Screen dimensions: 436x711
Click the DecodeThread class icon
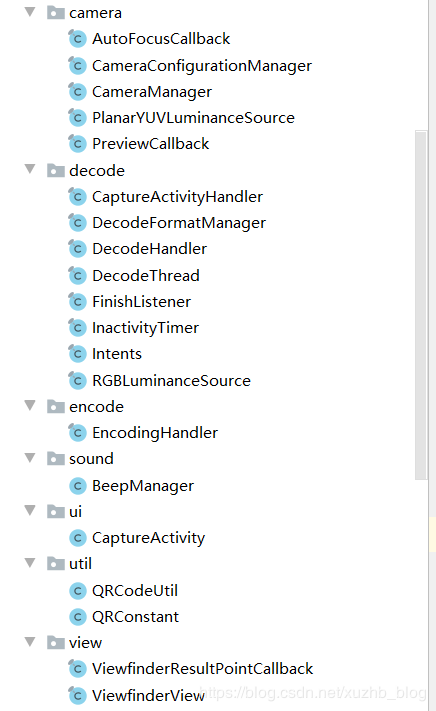click(77, 276)
